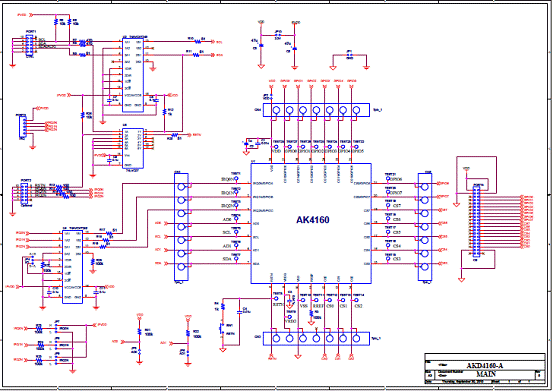Click the 47u capacitor C5 symbol
553x391 pixels.
pyautogui.click(x=261, y=46)
